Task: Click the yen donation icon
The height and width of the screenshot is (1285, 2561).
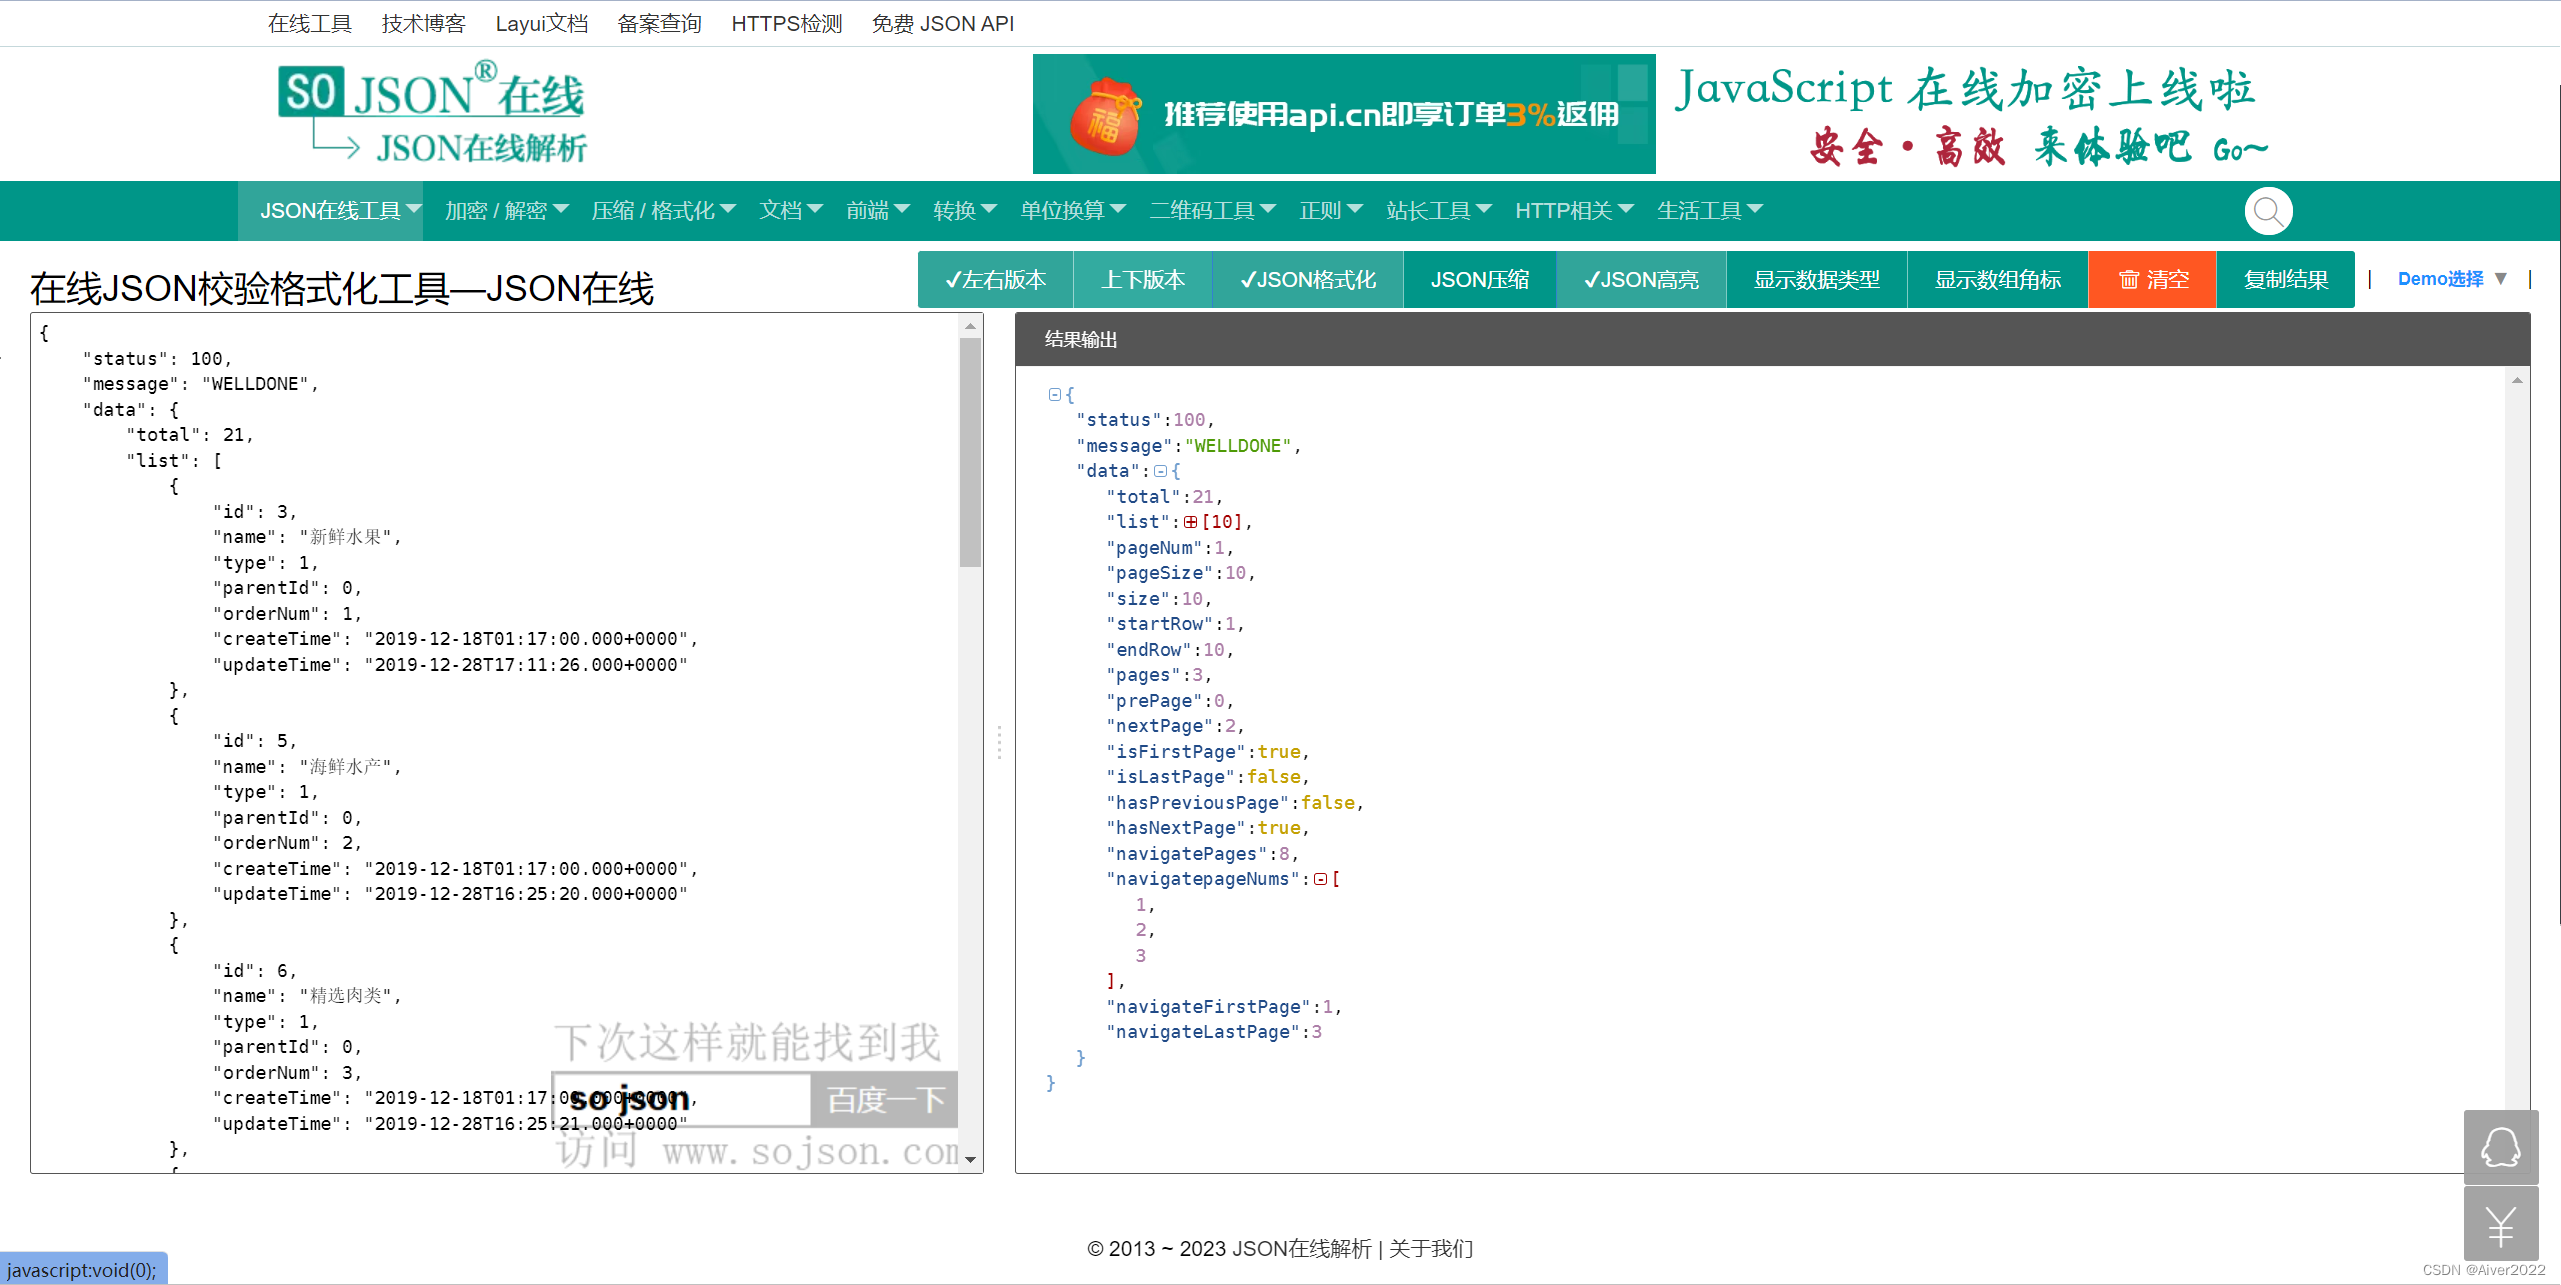Action: click(x=2500, y=1225)
